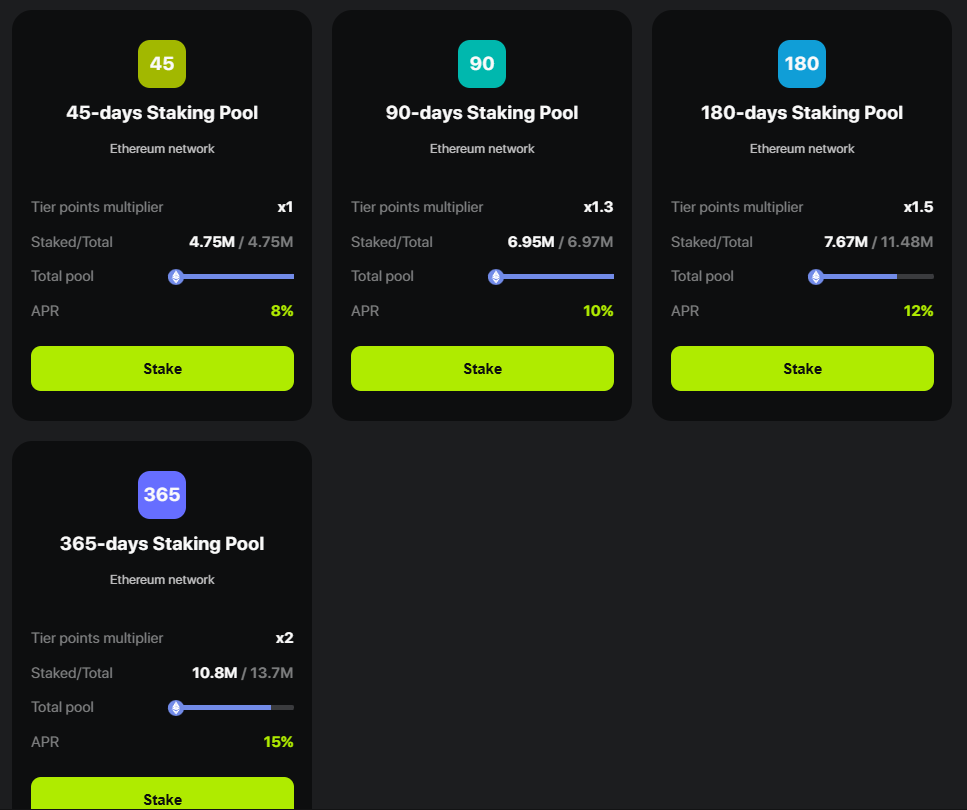This screenshot has width=967, height=810.
Task: Click the 90-days total pool progress bar
Action: [551, 277]
